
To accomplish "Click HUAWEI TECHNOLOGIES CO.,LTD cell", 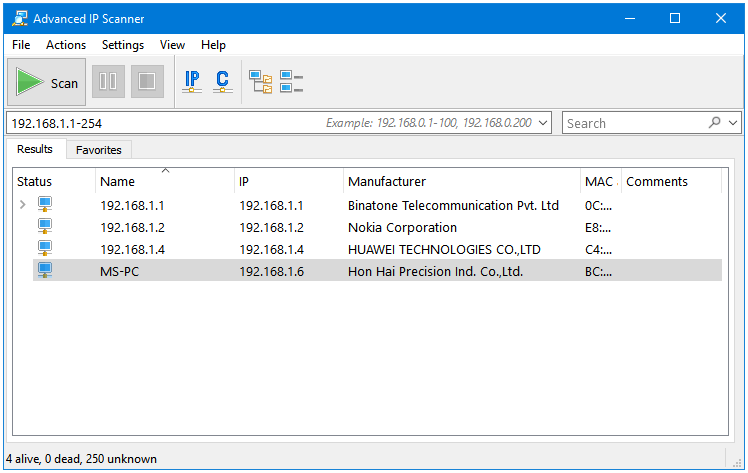I will pos(444,249).
